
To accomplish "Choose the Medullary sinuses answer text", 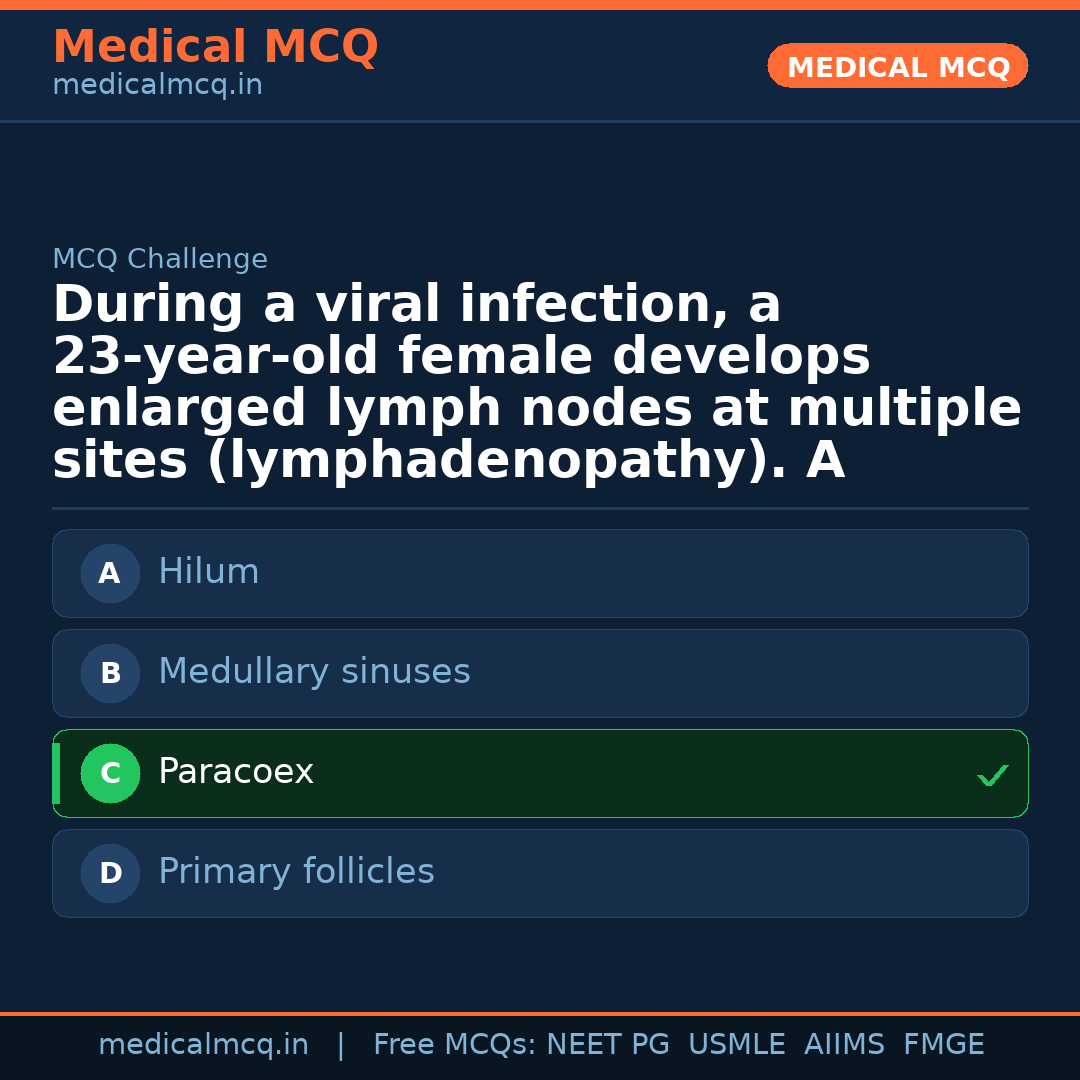I will point(314,672).
